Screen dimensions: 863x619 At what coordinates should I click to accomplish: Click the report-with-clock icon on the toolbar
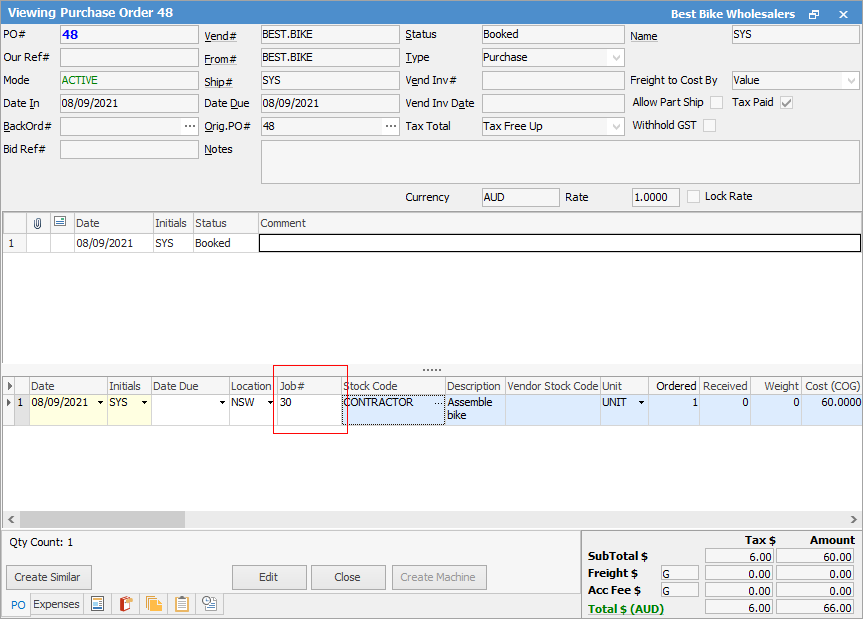click(209, 603)
